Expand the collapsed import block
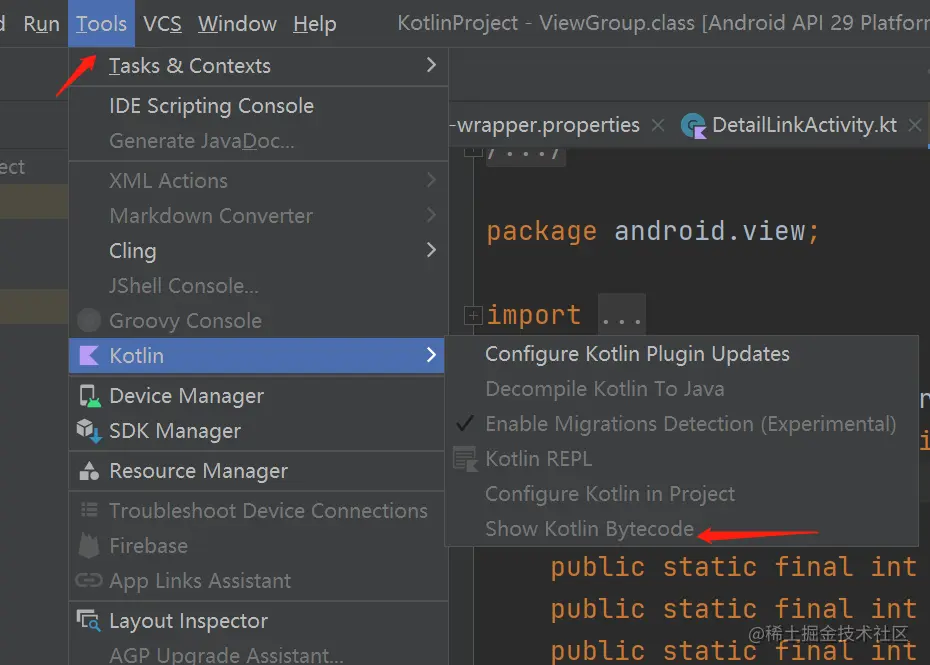Screen dimensions: 930x665 click(x=473, y=316)
